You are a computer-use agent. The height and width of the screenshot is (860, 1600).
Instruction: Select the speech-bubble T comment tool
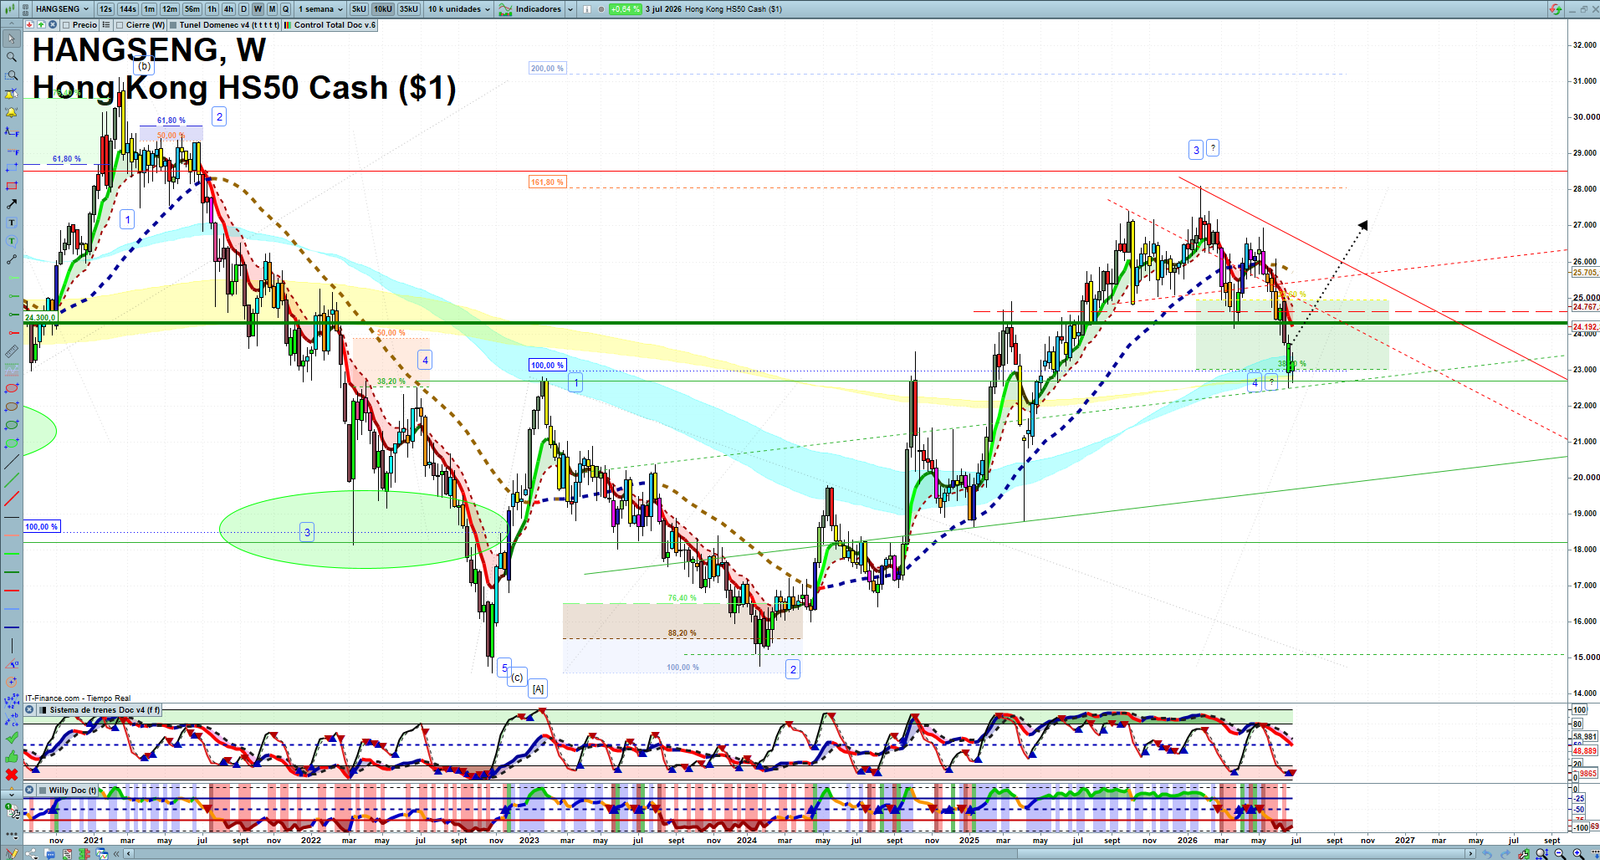[x=12, y=241]
